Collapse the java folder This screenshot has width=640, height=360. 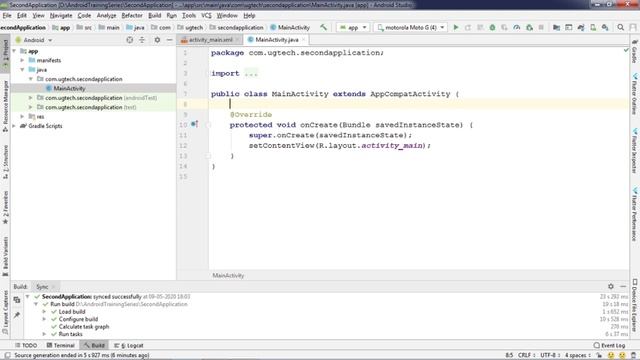pos(23,70)
